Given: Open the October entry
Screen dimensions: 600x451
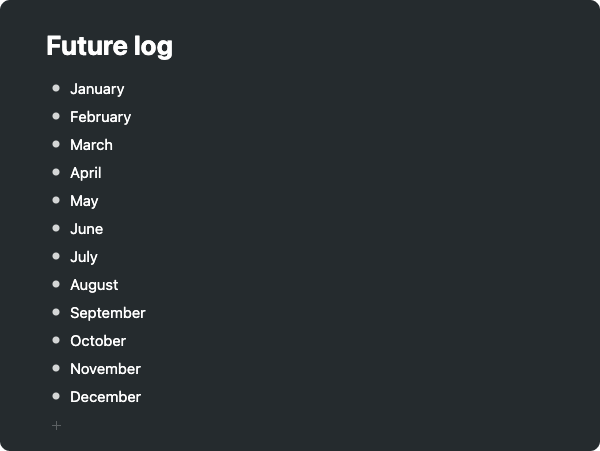Looking at the screenshot, I should (98, 341).
